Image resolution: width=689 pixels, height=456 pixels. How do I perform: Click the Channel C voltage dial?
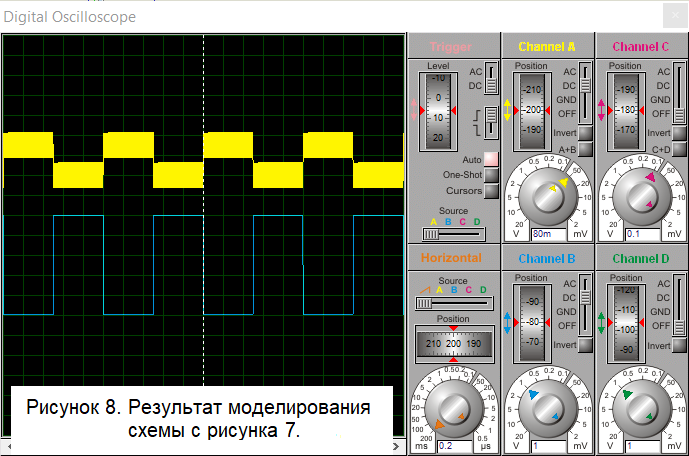(x=639, y=196)
